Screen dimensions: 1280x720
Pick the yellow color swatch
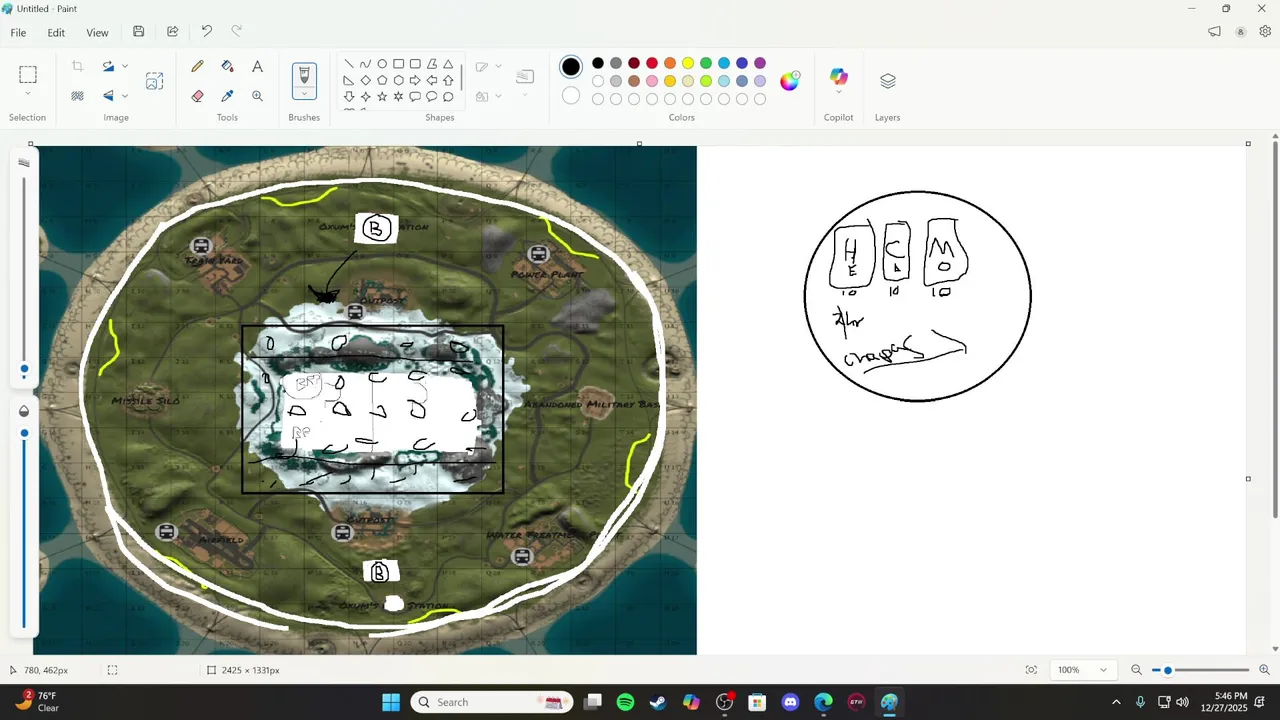point(688,63)
